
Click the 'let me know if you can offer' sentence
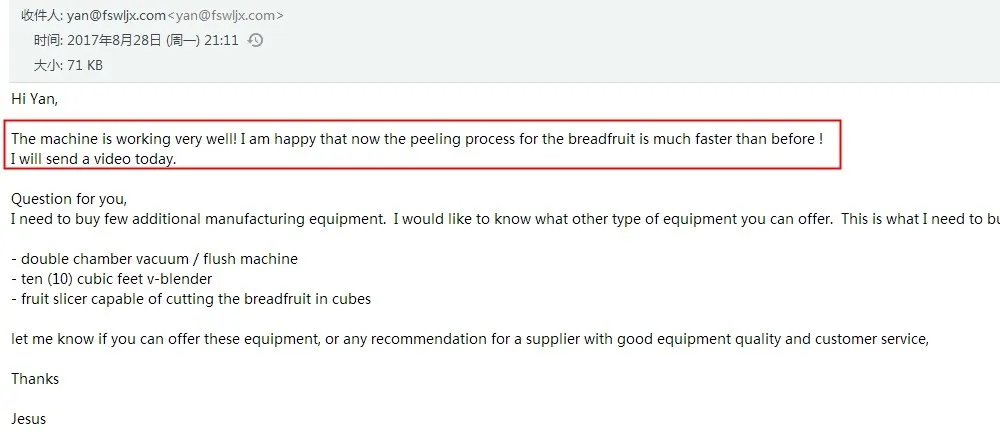coord(470,339)
